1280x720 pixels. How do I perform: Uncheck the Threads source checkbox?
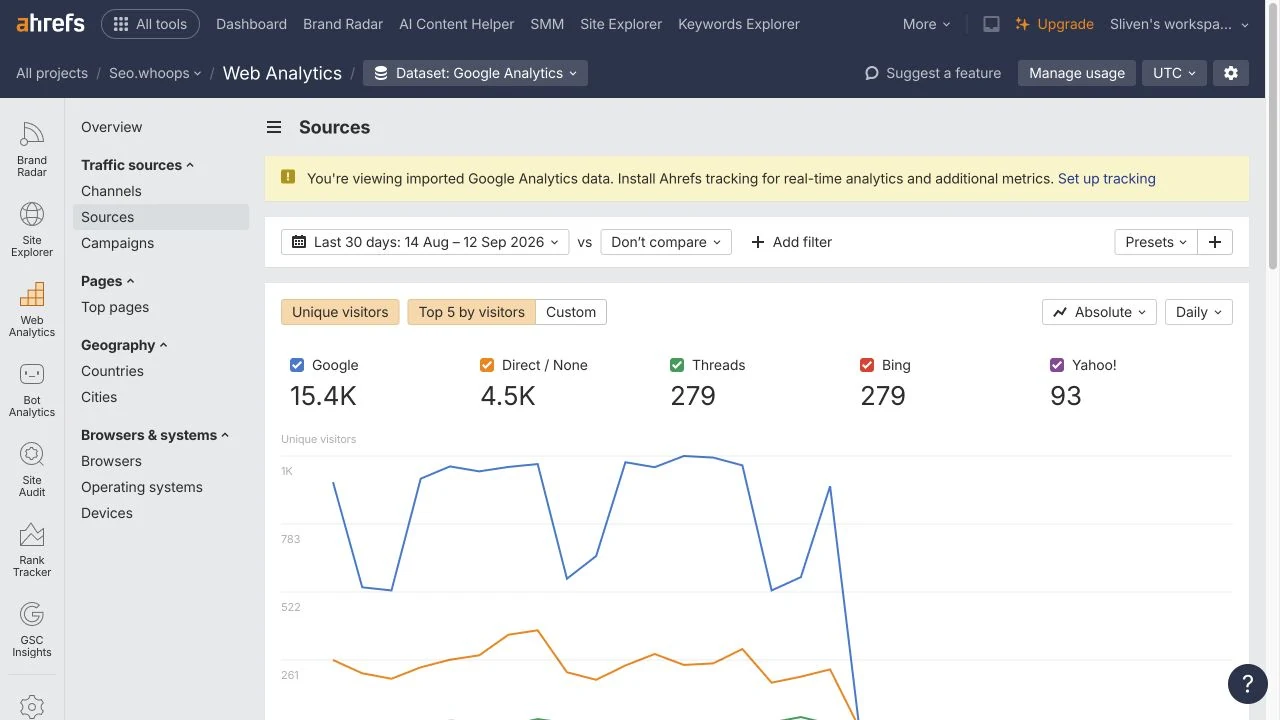tap(677, 365)
